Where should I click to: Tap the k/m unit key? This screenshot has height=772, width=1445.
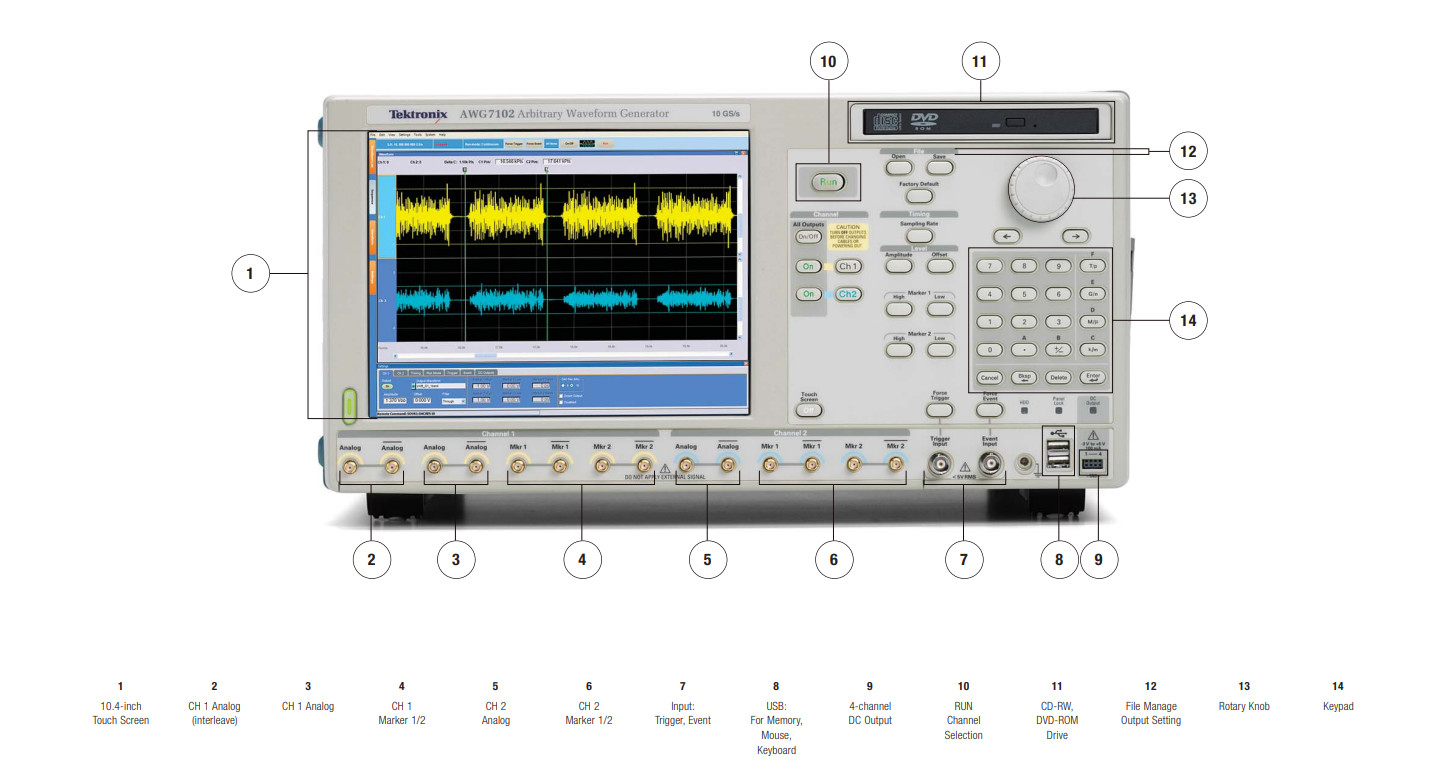[1092, 350]
